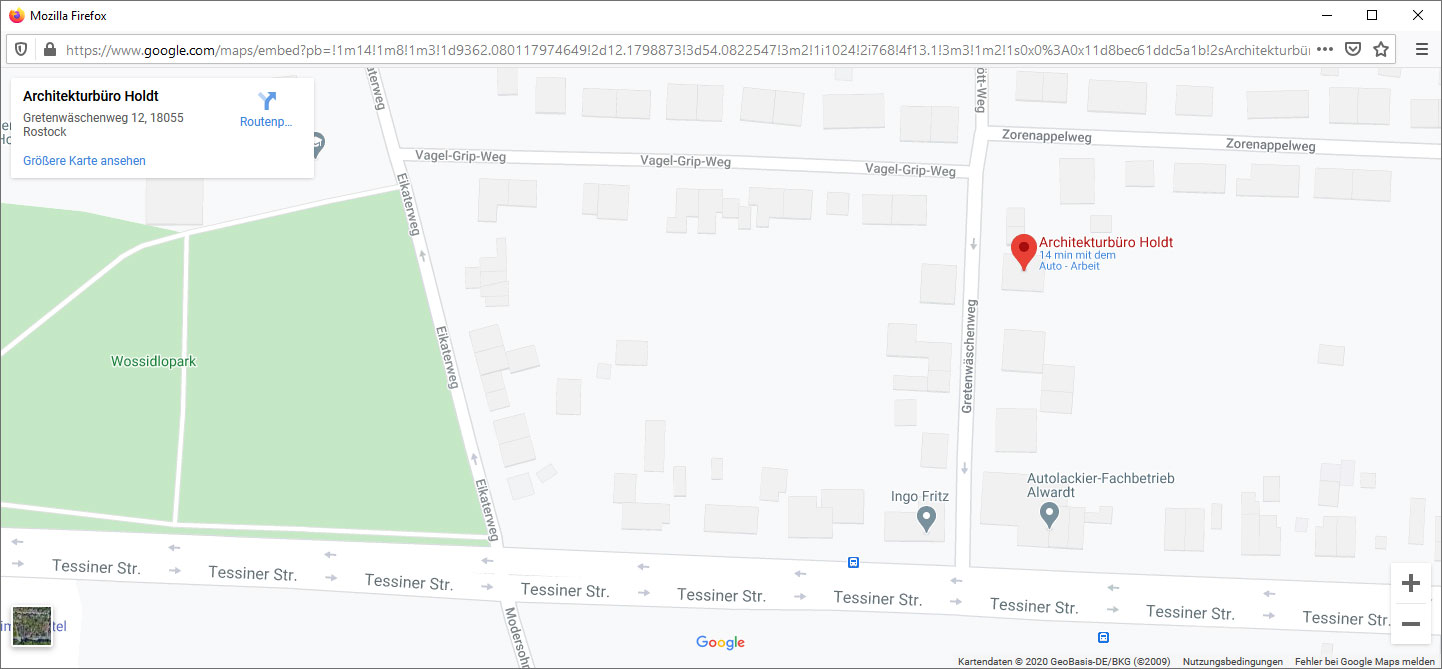This screenshot has width=1442, height=669.
Task: Click 'Fehler bei Google Maps melden' link
Action: coord(1364,662)
